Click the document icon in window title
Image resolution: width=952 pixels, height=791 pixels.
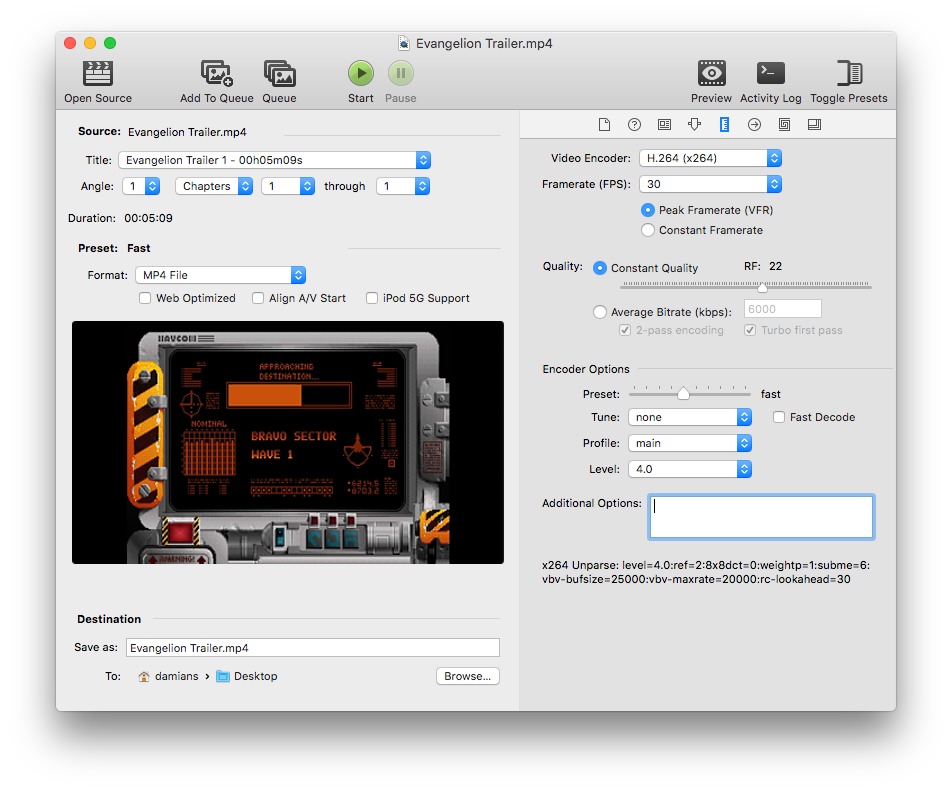[404, 43]
